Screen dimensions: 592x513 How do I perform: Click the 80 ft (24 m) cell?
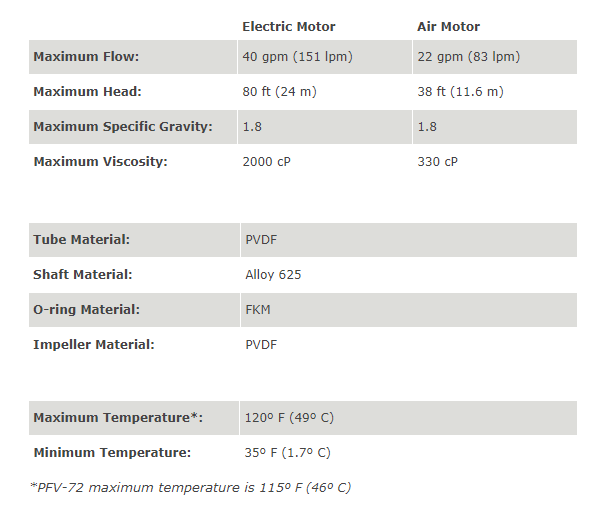tap(279, 92)
